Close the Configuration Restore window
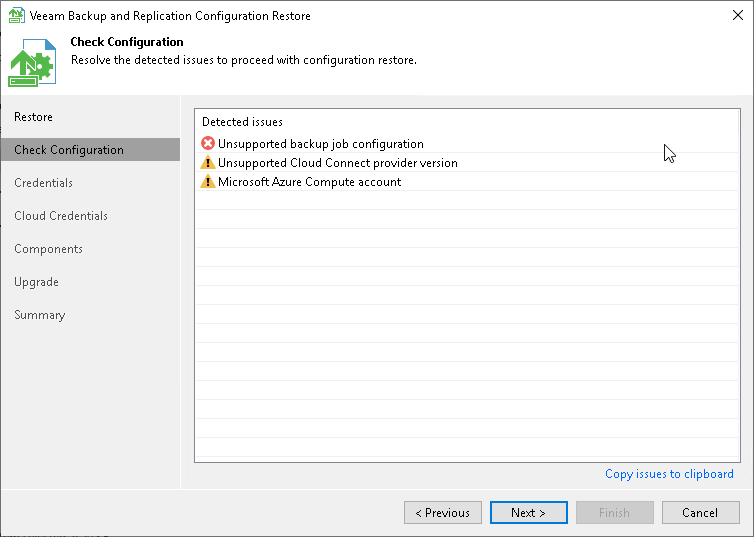This screenshot has width=754, height=537. (x=738, y=15)
